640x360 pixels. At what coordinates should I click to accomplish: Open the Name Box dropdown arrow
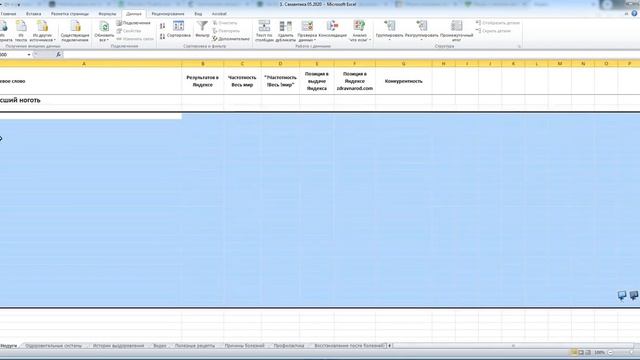click(29, 54)
